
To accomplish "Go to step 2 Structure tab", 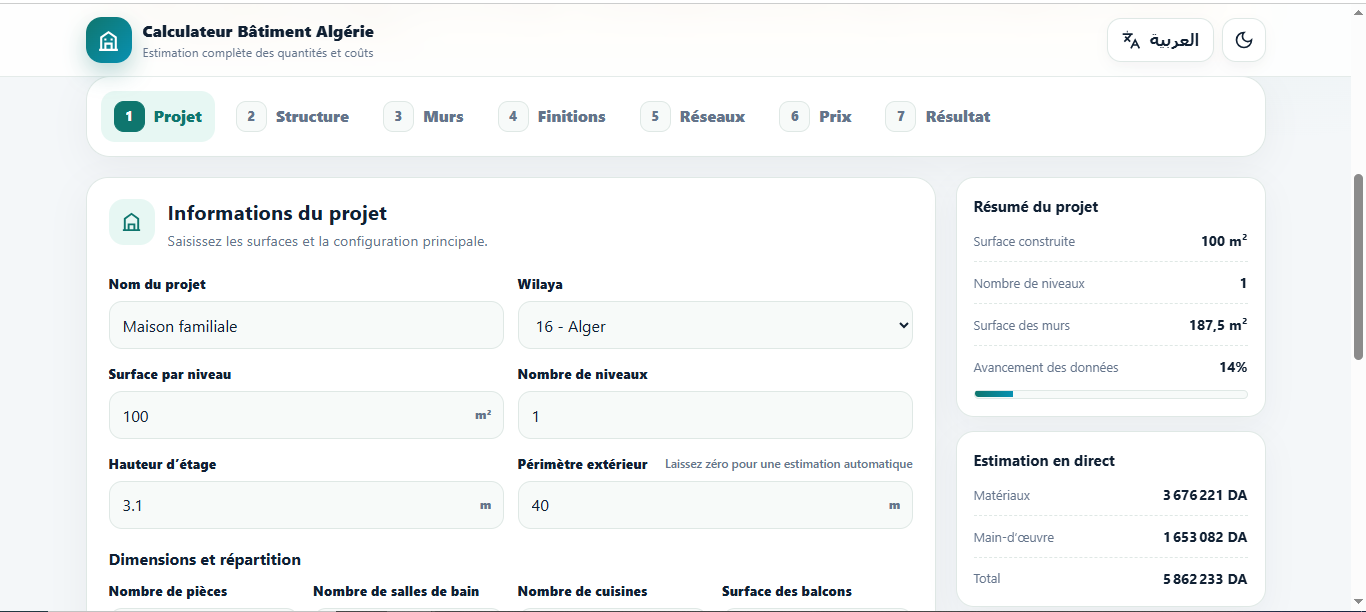I will [293, 116].
